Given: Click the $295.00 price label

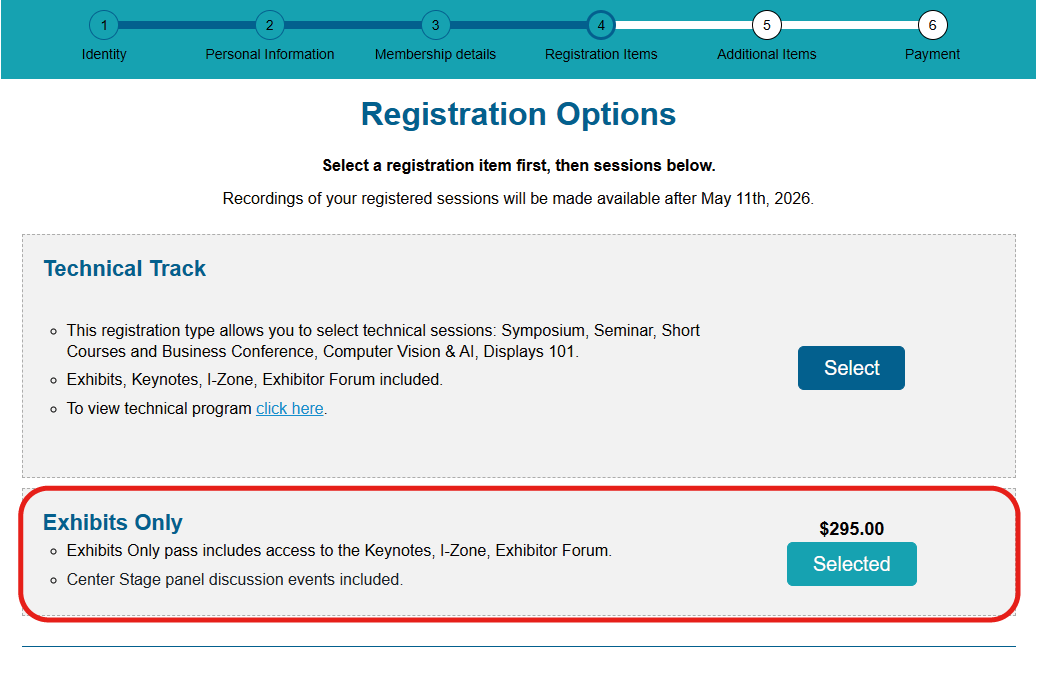Looking at the screenshot, I should pos(851,529).
